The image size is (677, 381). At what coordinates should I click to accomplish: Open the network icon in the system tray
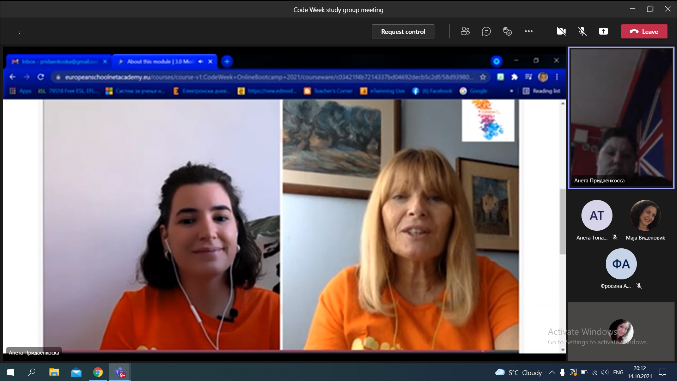tap(594, 372)
